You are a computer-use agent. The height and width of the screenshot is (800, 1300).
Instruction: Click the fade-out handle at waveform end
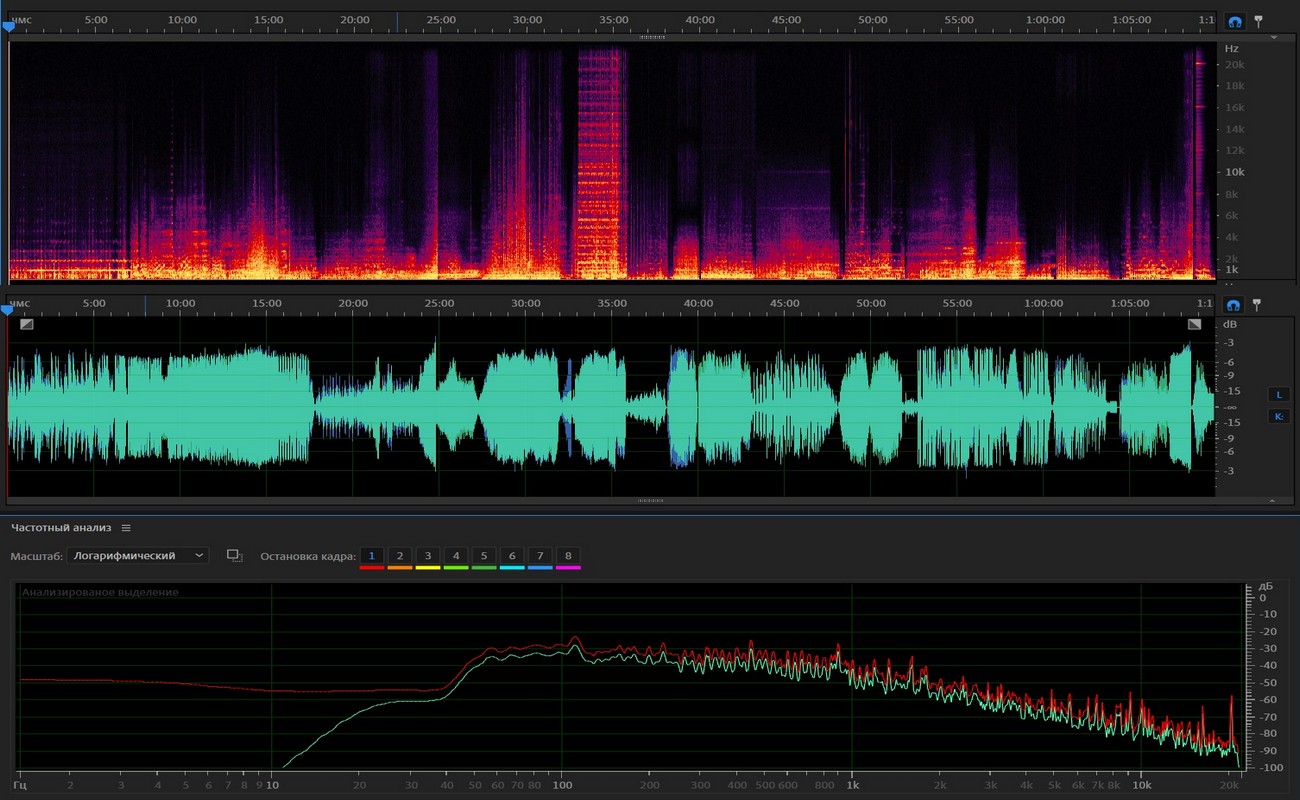[x=1194, y=324]
